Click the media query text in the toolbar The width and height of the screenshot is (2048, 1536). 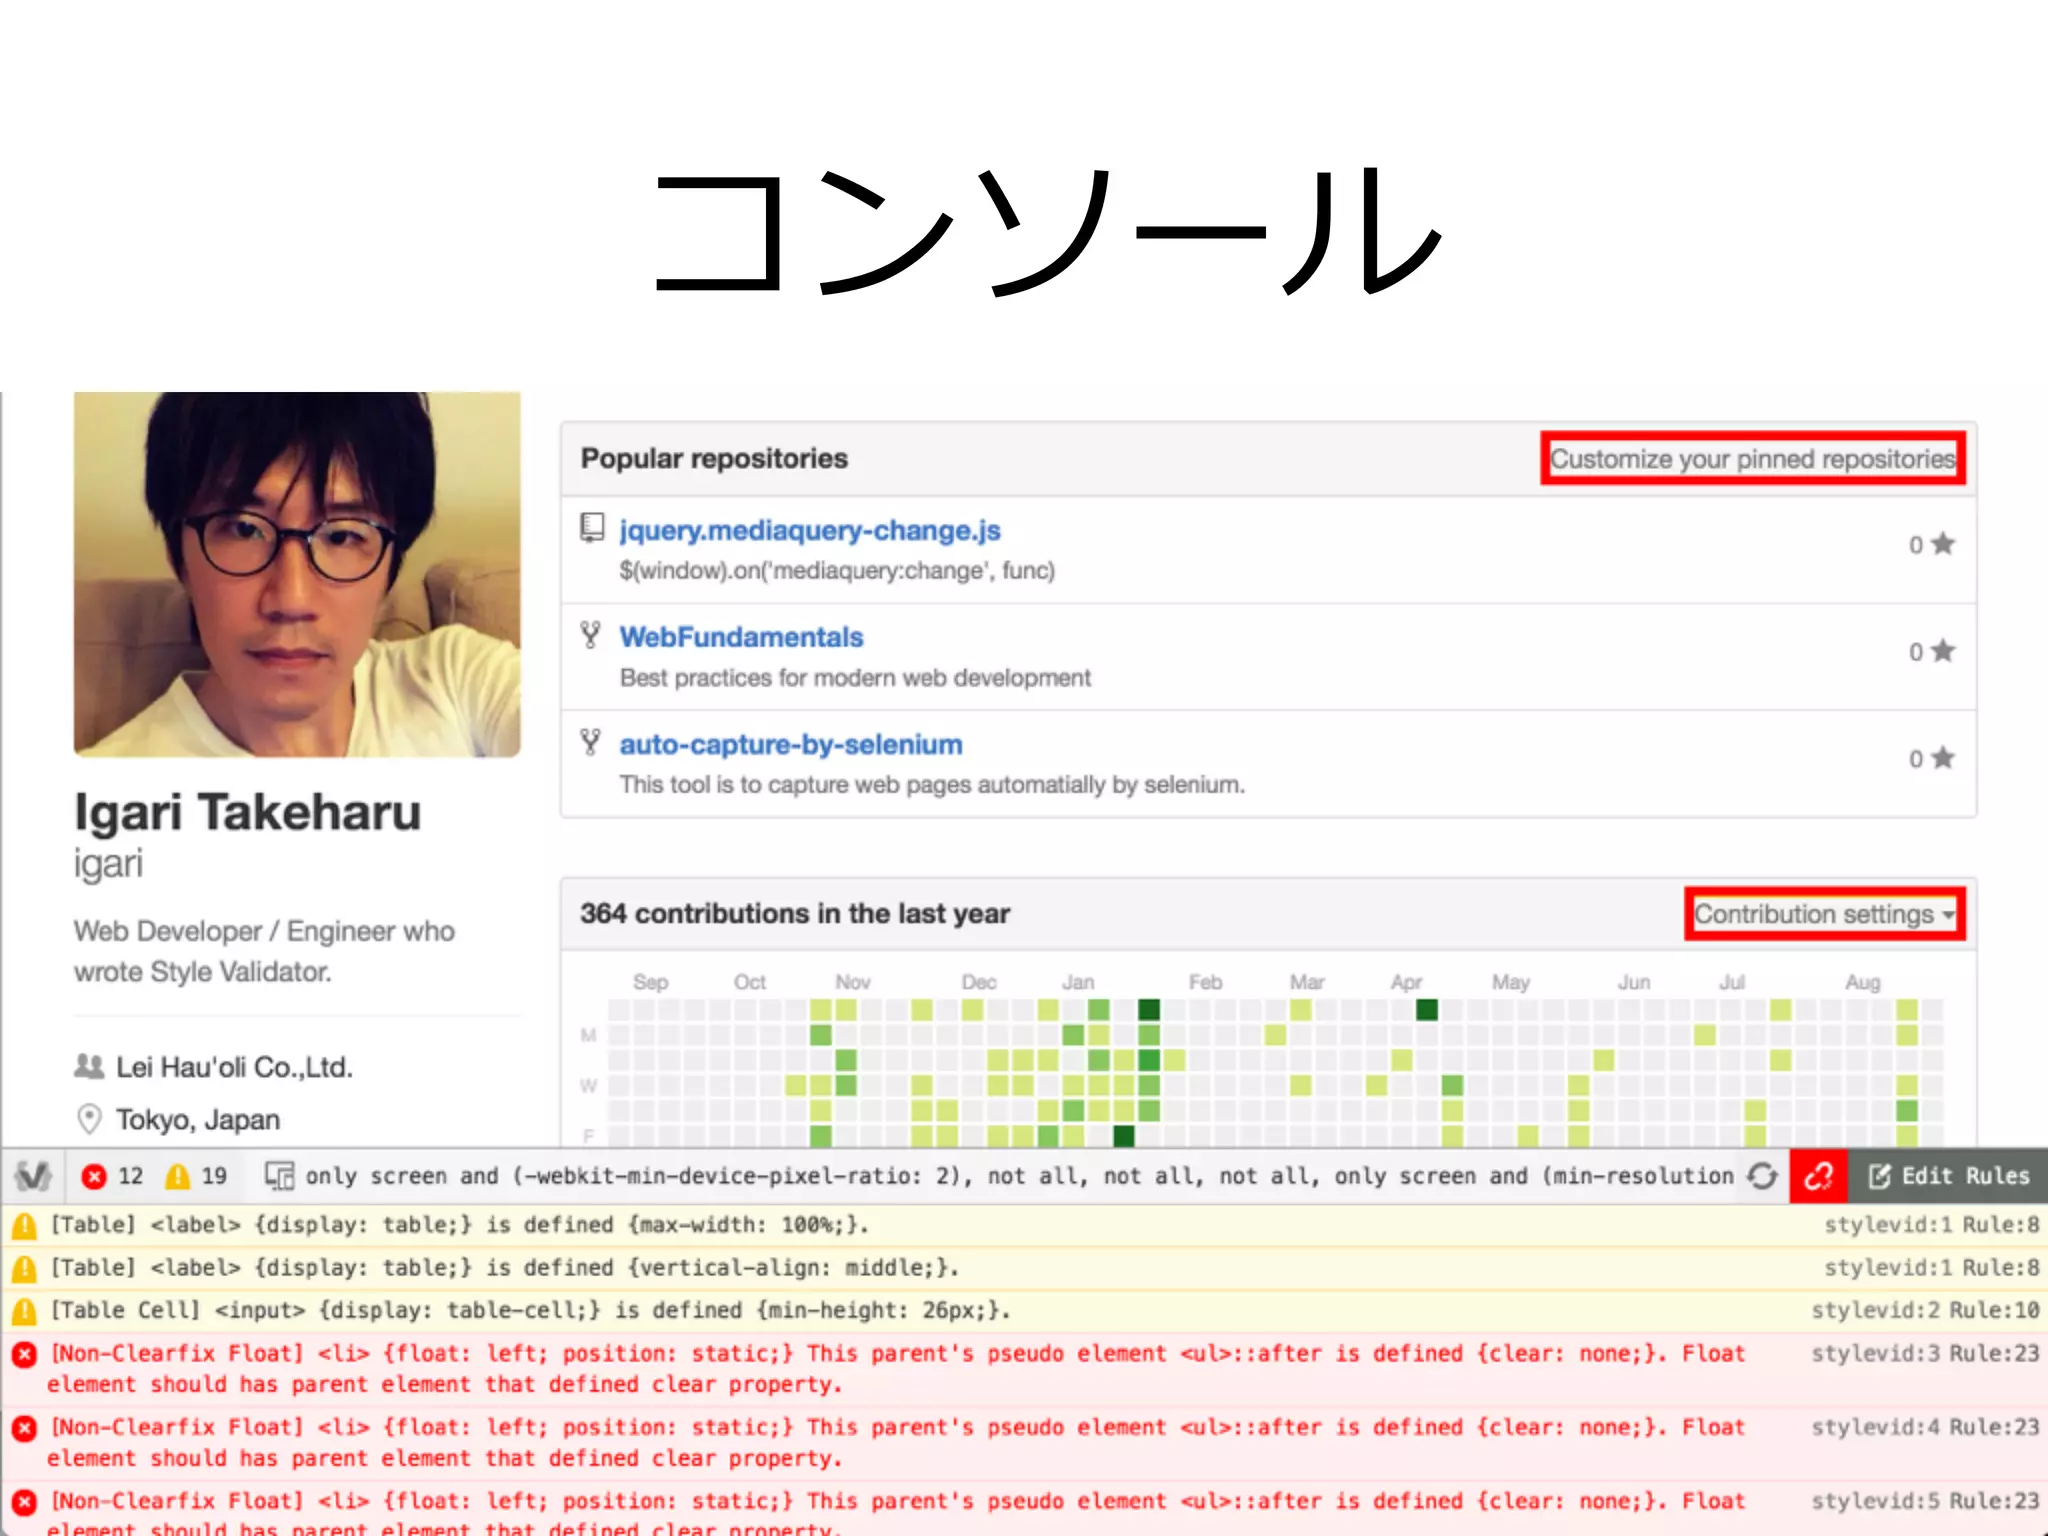click(1019, 1176)
